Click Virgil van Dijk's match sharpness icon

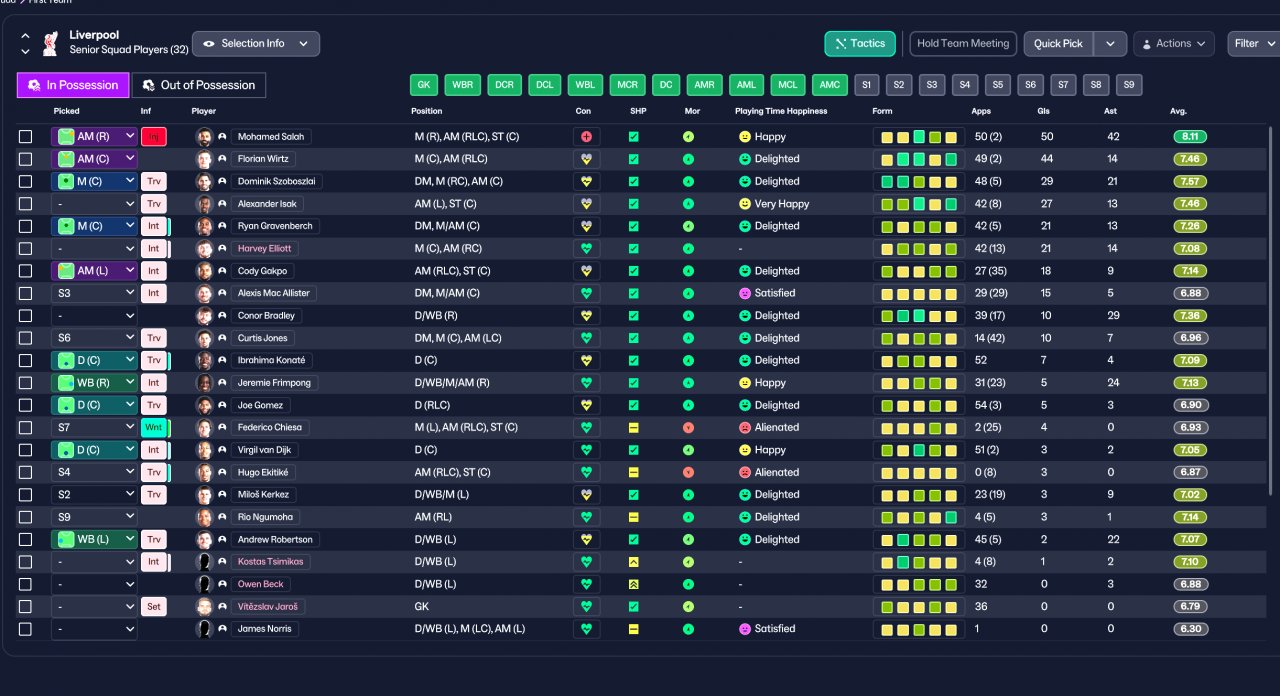[633, 450]
